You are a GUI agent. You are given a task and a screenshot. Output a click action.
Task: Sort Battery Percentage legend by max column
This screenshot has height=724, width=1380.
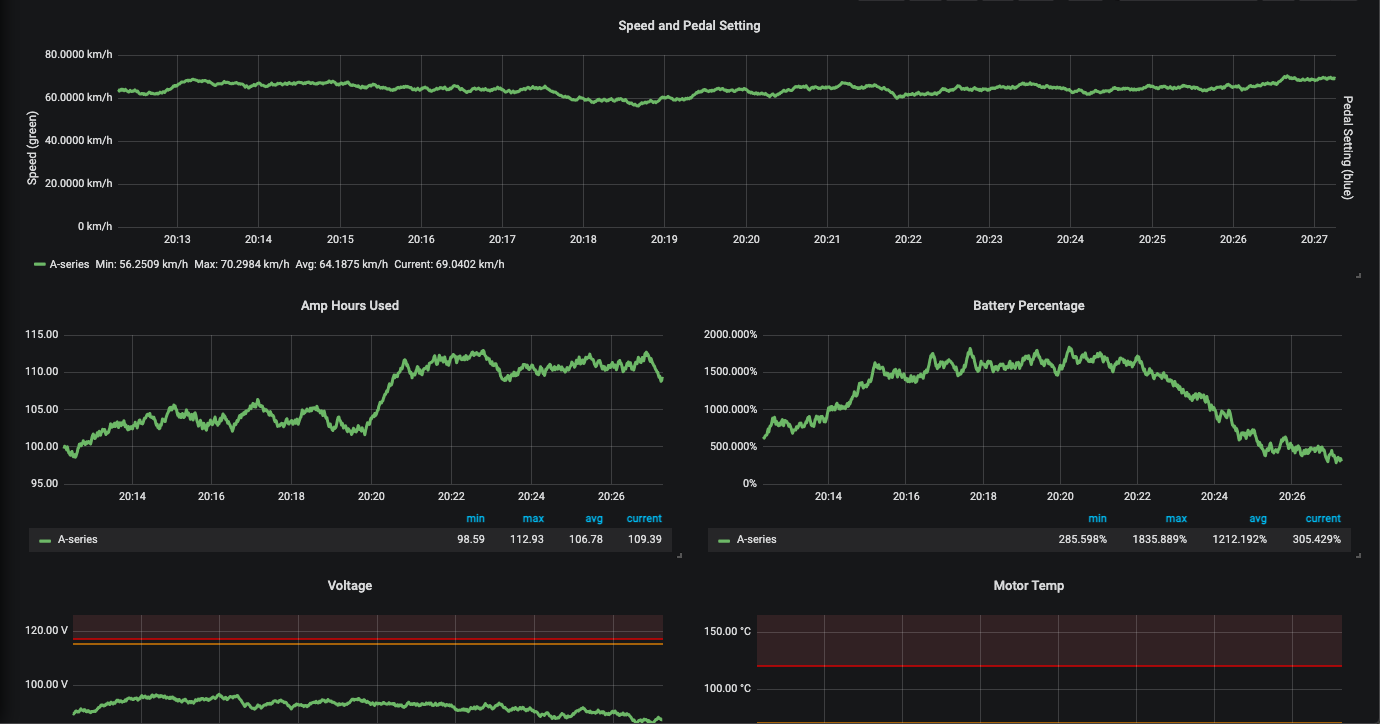point(1176,519)
